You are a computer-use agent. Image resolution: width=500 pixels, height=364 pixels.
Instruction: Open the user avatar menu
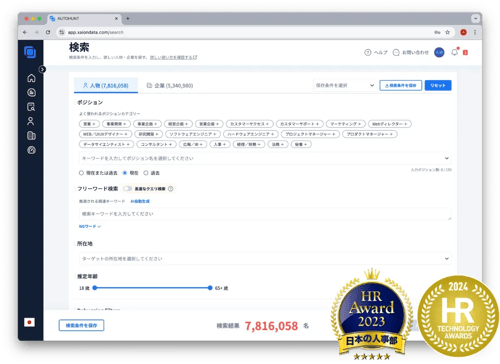click(x=439, y=52)
